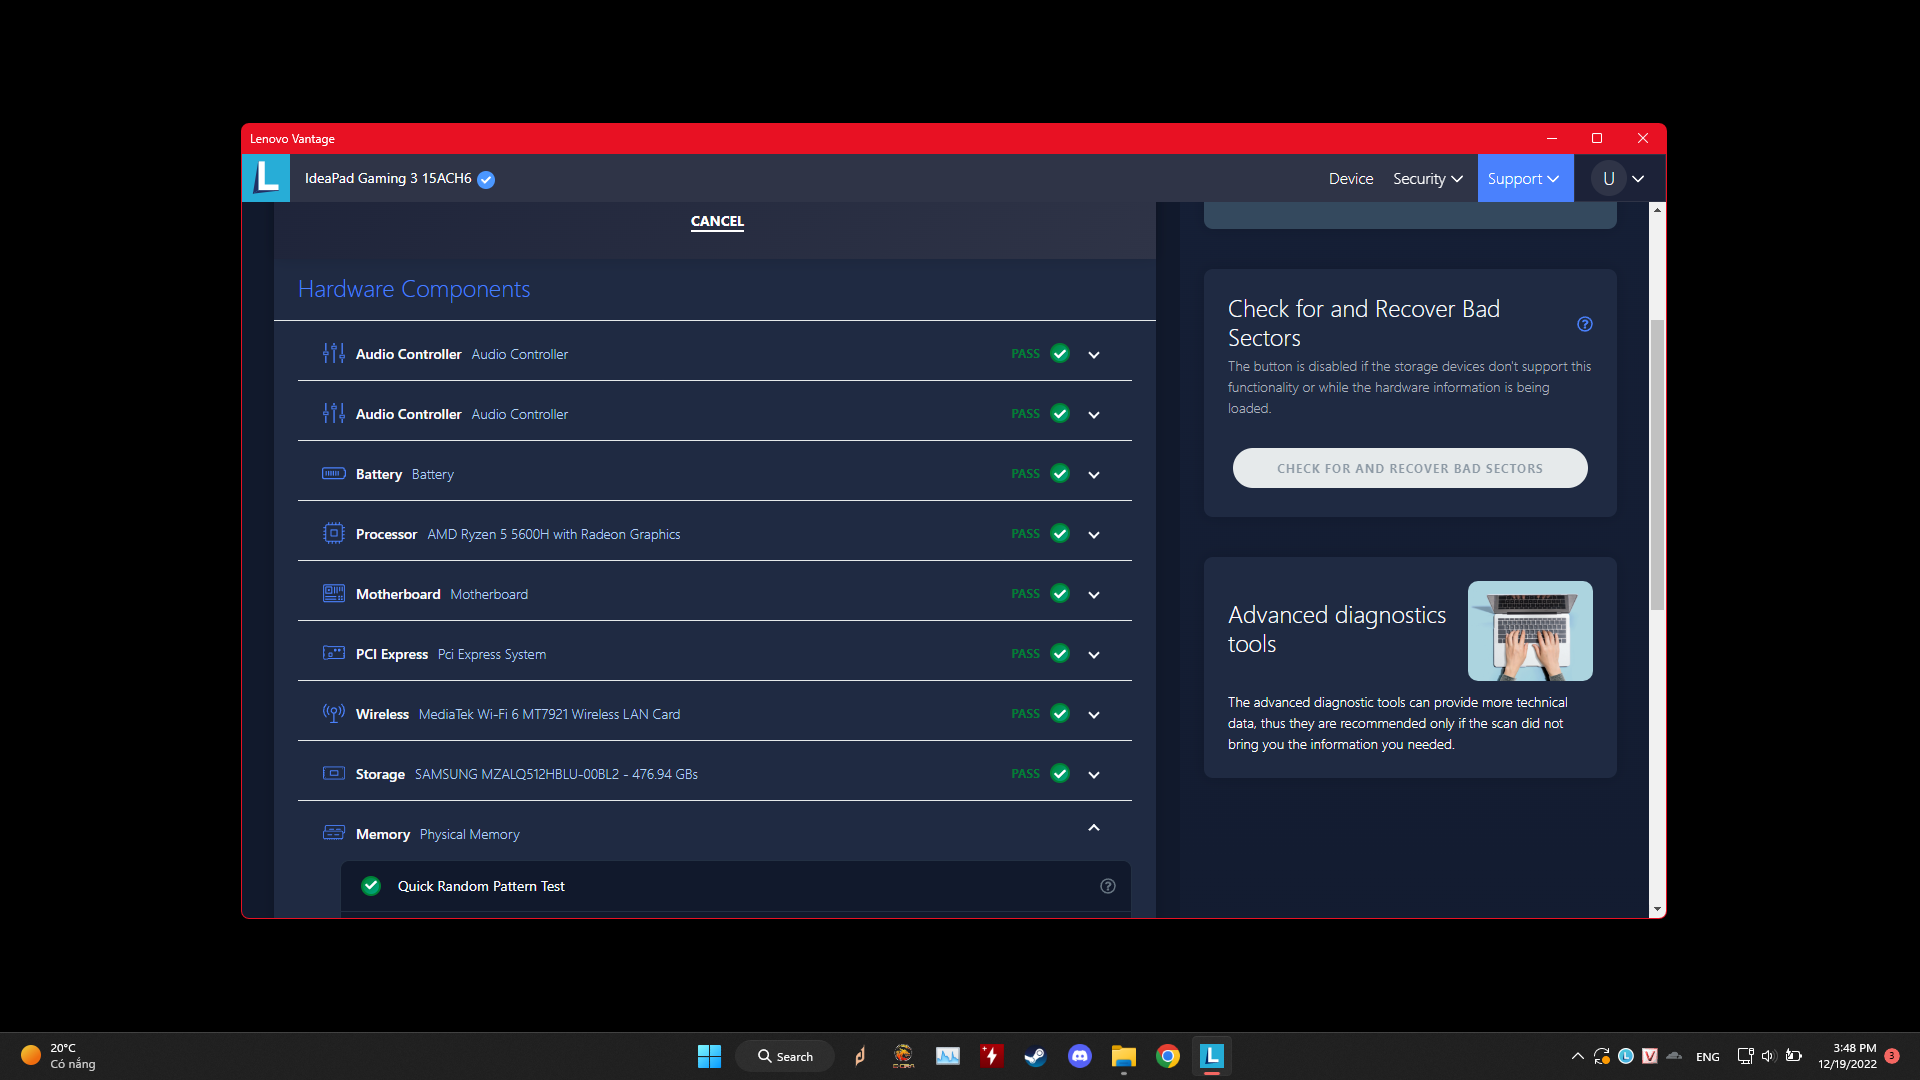Open help for Quick Random Pattern Test

pos(1107,886)
